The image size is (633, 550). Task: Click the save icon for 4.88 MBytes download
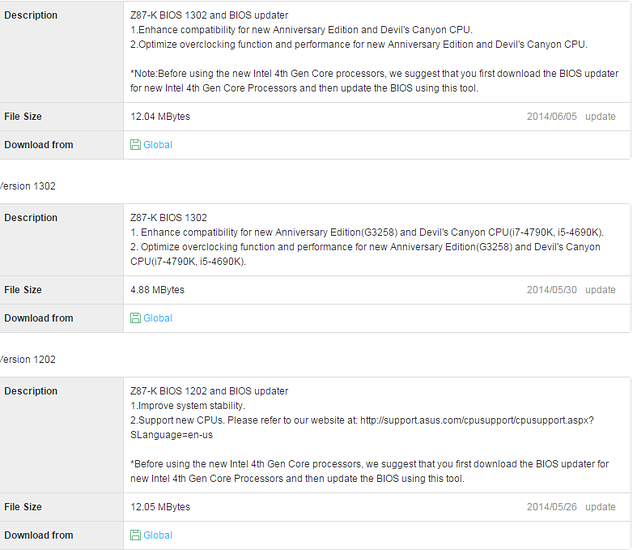(135, 318)
